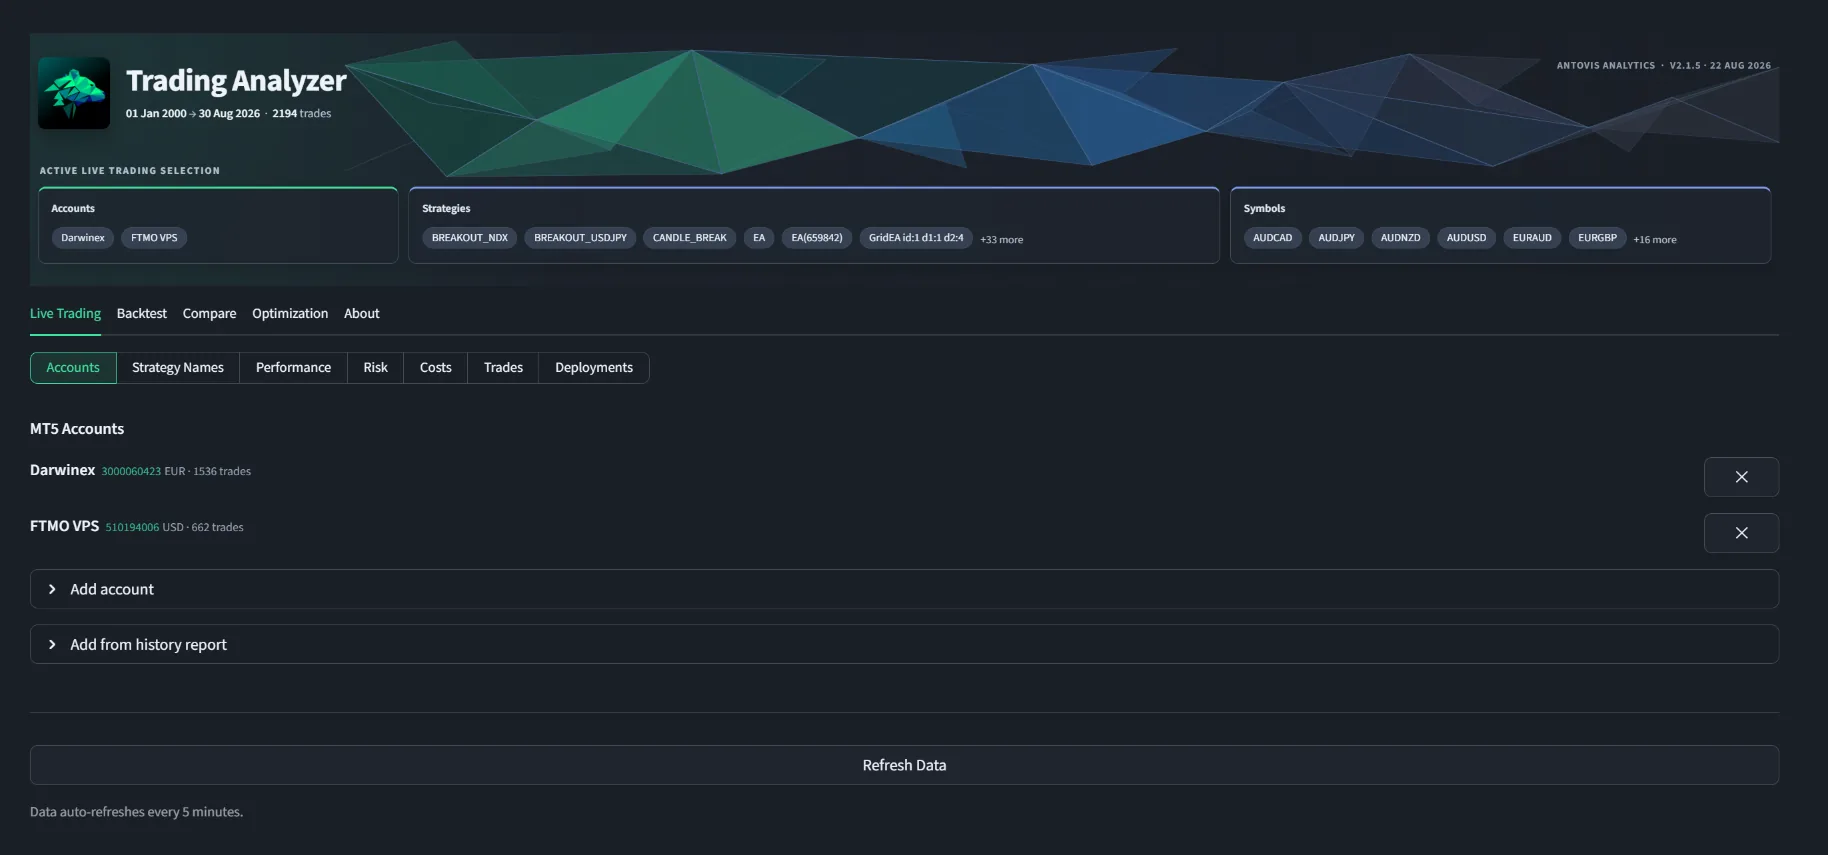The width and height of the screenshot is (1828, 855).
Task: Click the AUDJPY symbol chip
Action: [1337, 238]
